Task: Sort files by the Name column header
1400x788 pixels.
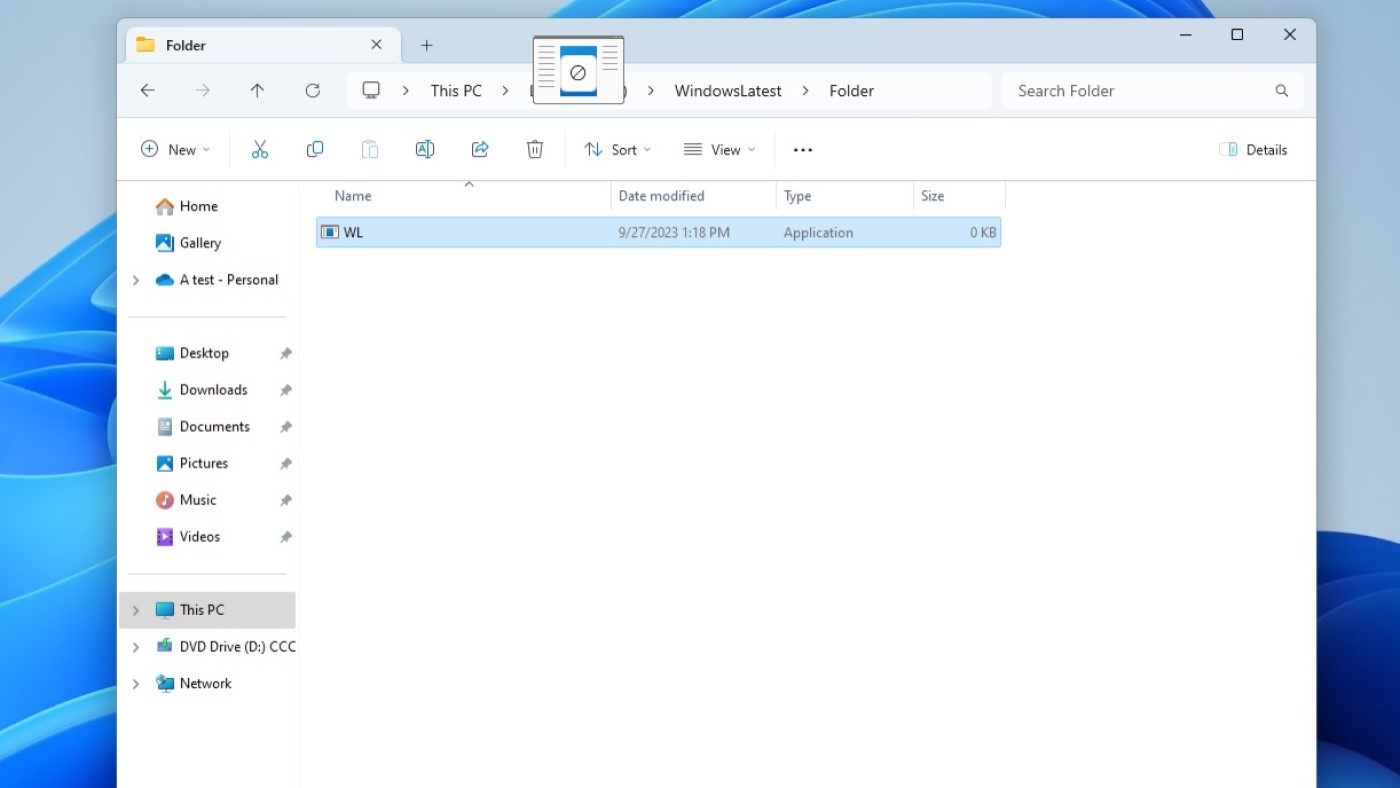Action: point(352,196)
